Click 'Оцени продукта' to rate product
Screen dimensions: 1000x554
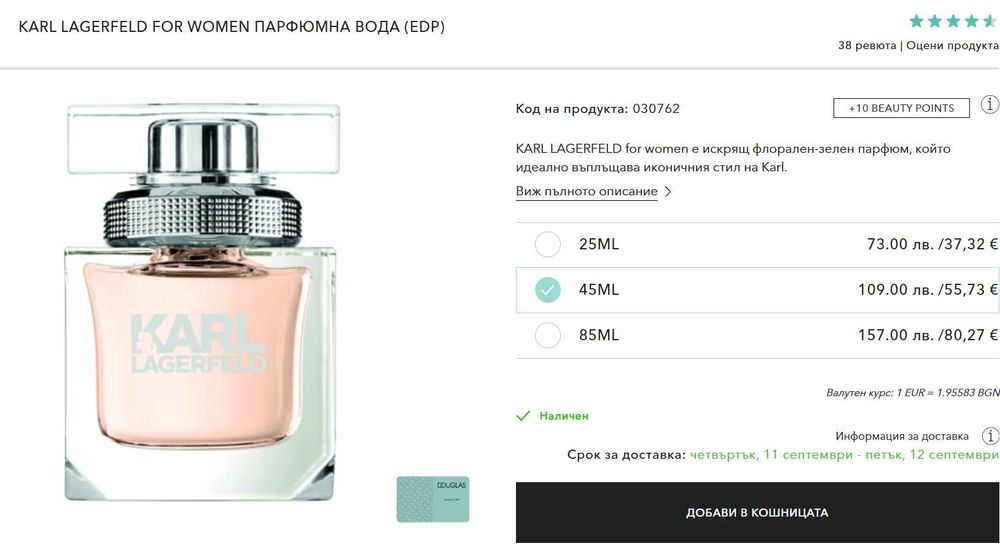pos(951,46)
